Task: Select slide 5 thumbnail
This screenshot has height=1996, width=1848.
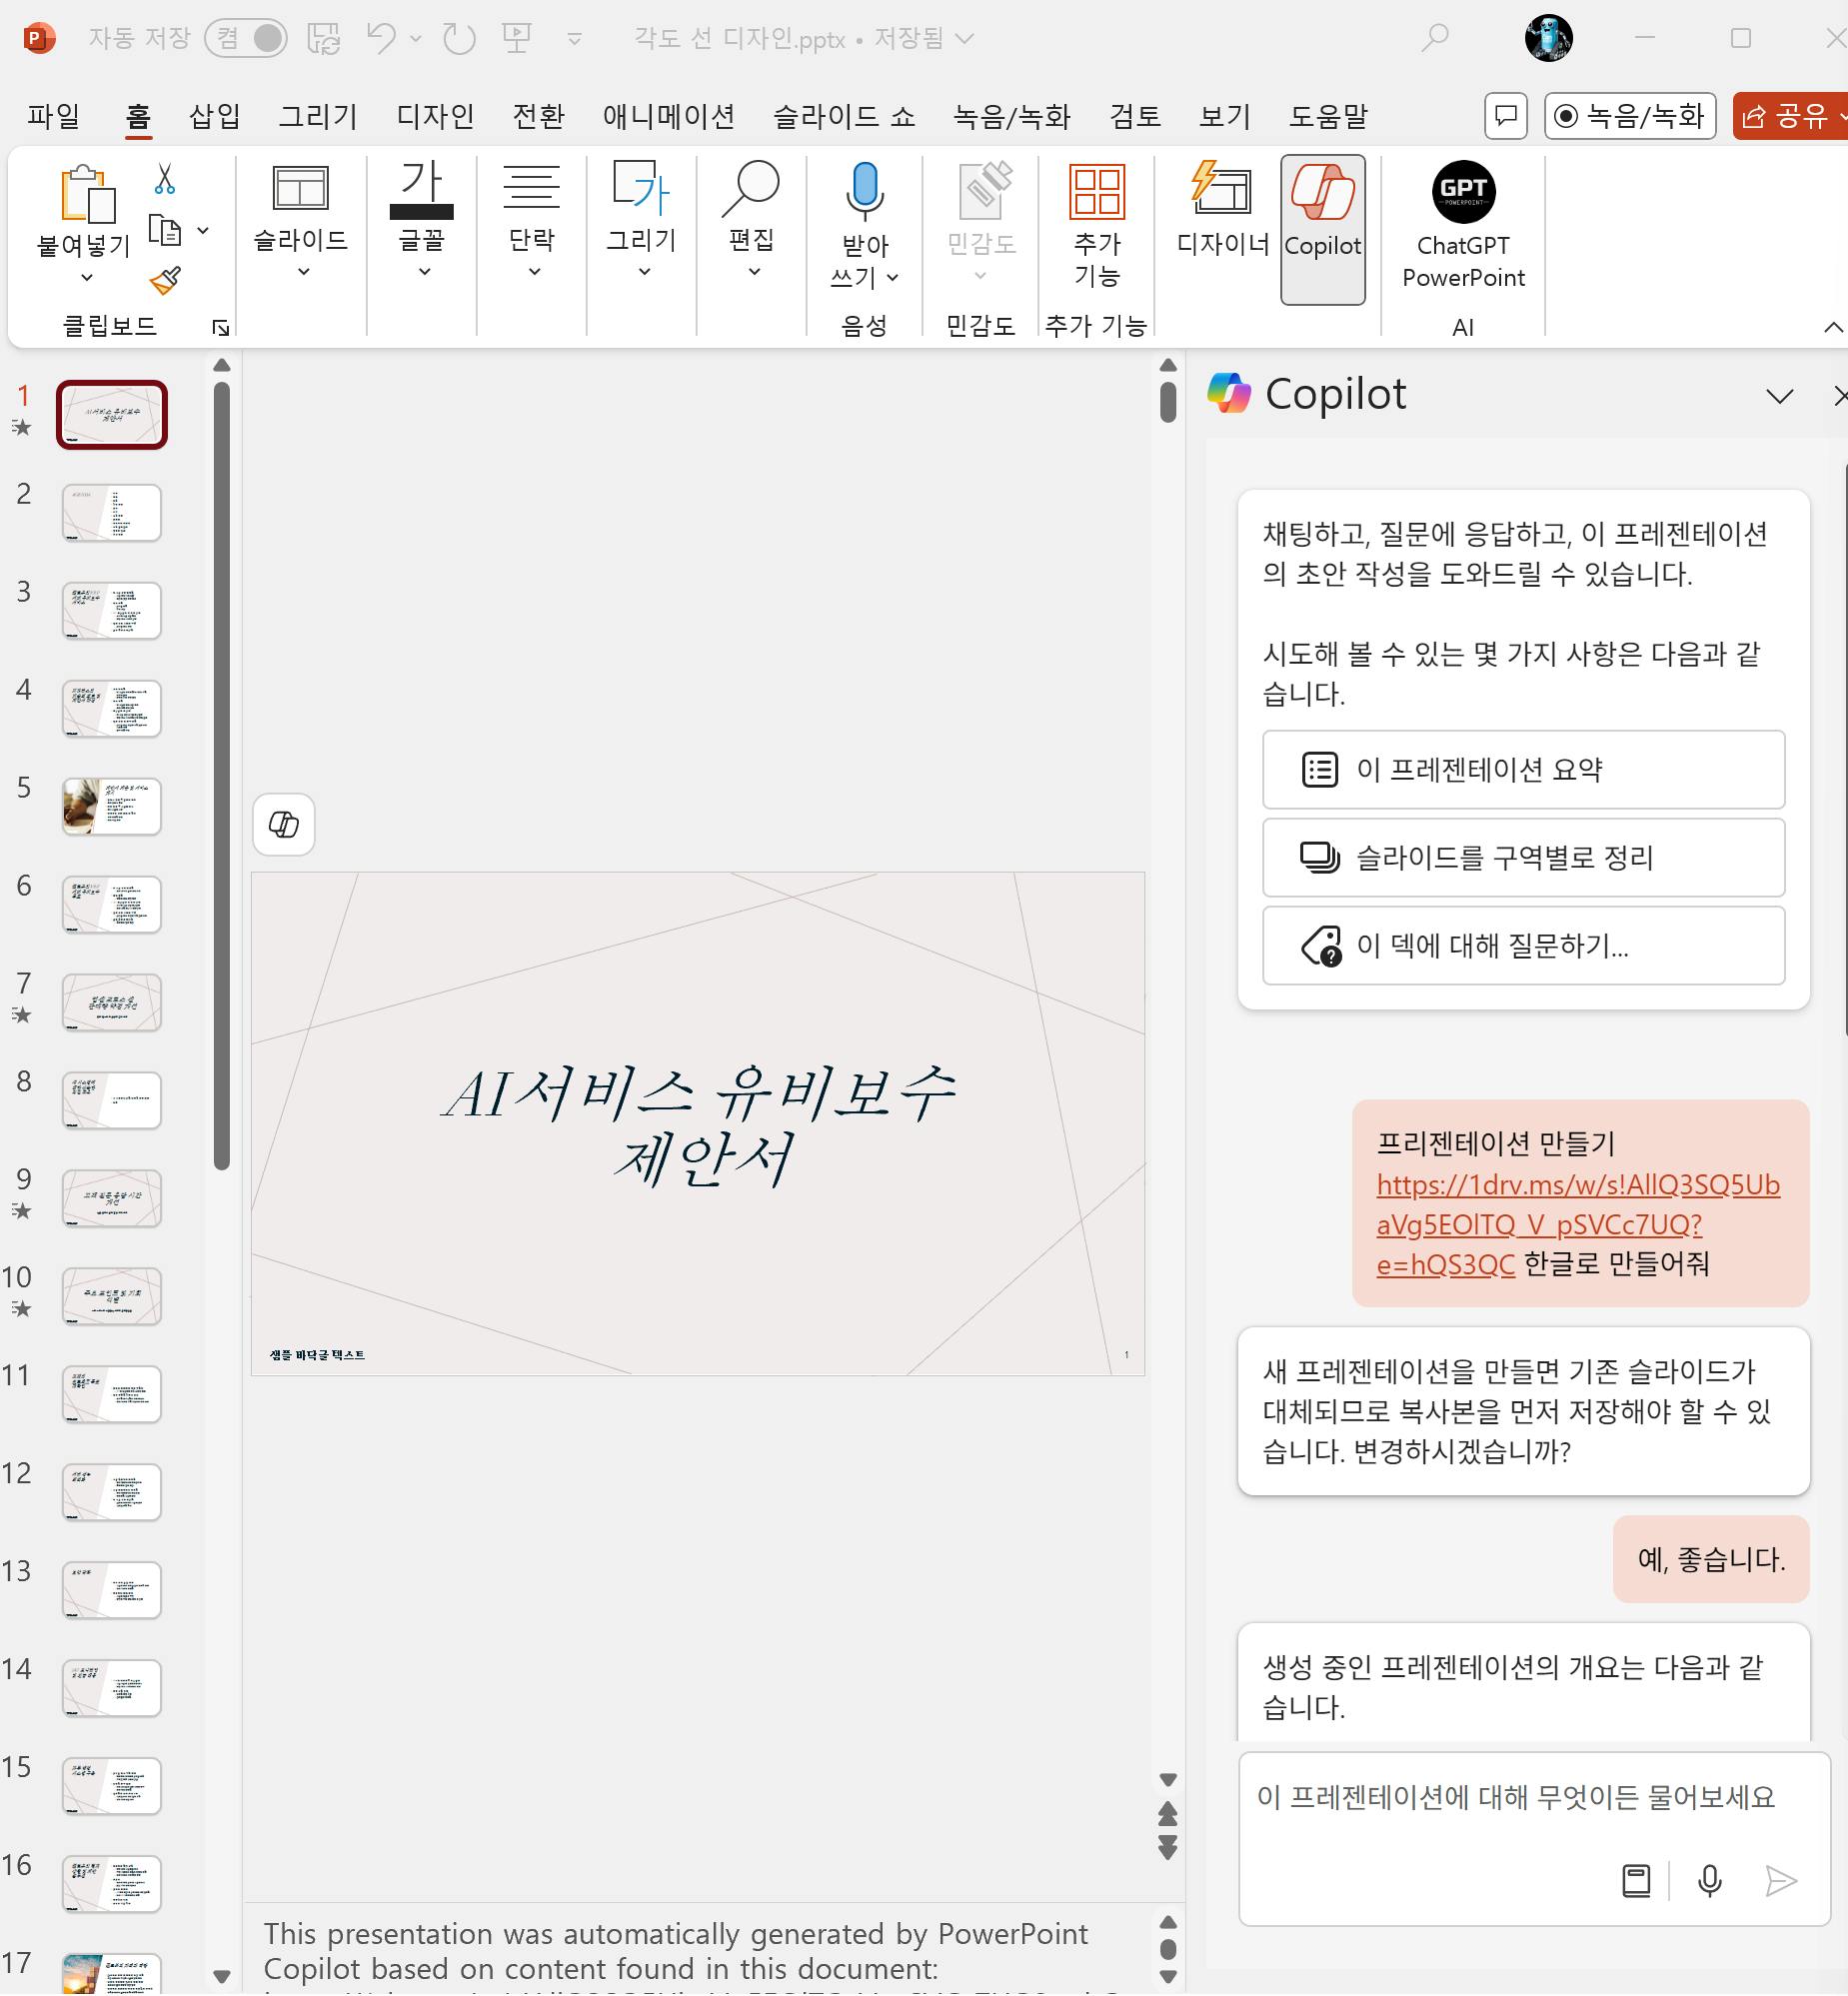Action: pyautogui.click(x=111, y=806)
